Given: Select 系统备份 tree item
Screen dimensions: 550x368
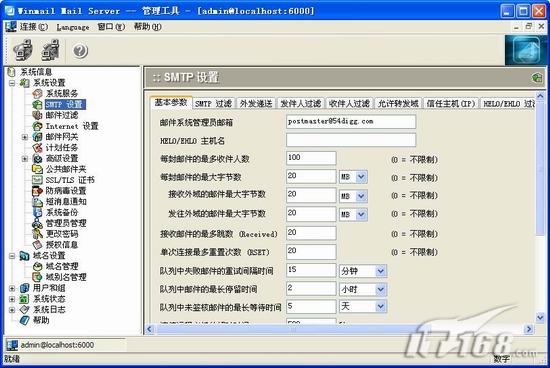Looking at the screenshot, I should click(x=62, y=212).
